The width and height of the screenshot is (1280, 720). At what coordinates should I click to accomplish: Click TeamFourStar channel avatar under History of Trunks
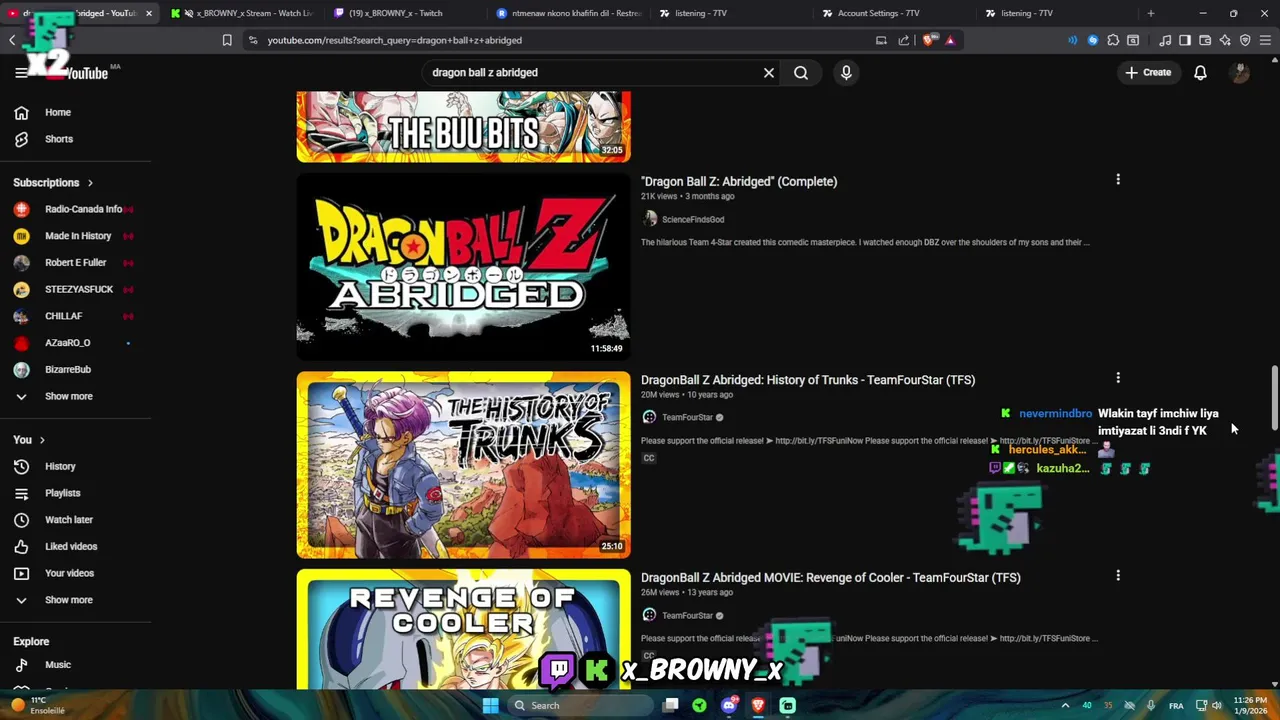[649, 417]
